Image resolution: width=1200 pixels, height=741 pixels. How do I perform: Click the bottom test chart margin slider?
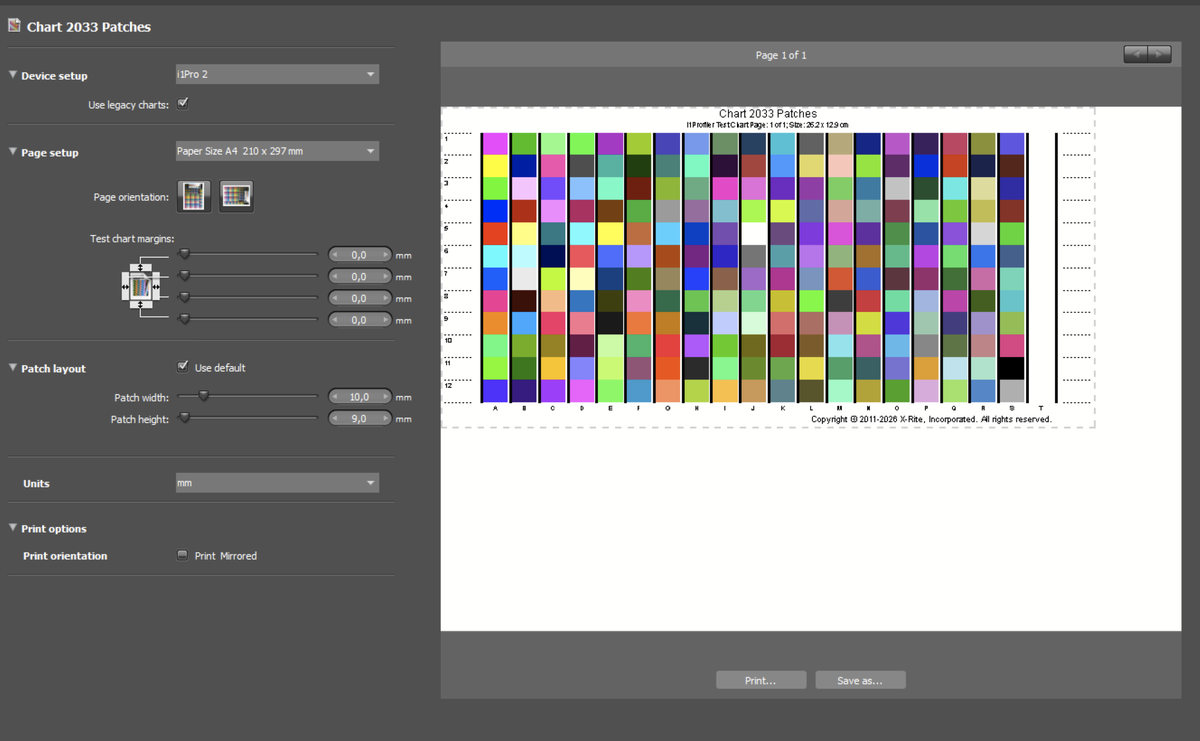click(184, 319)
